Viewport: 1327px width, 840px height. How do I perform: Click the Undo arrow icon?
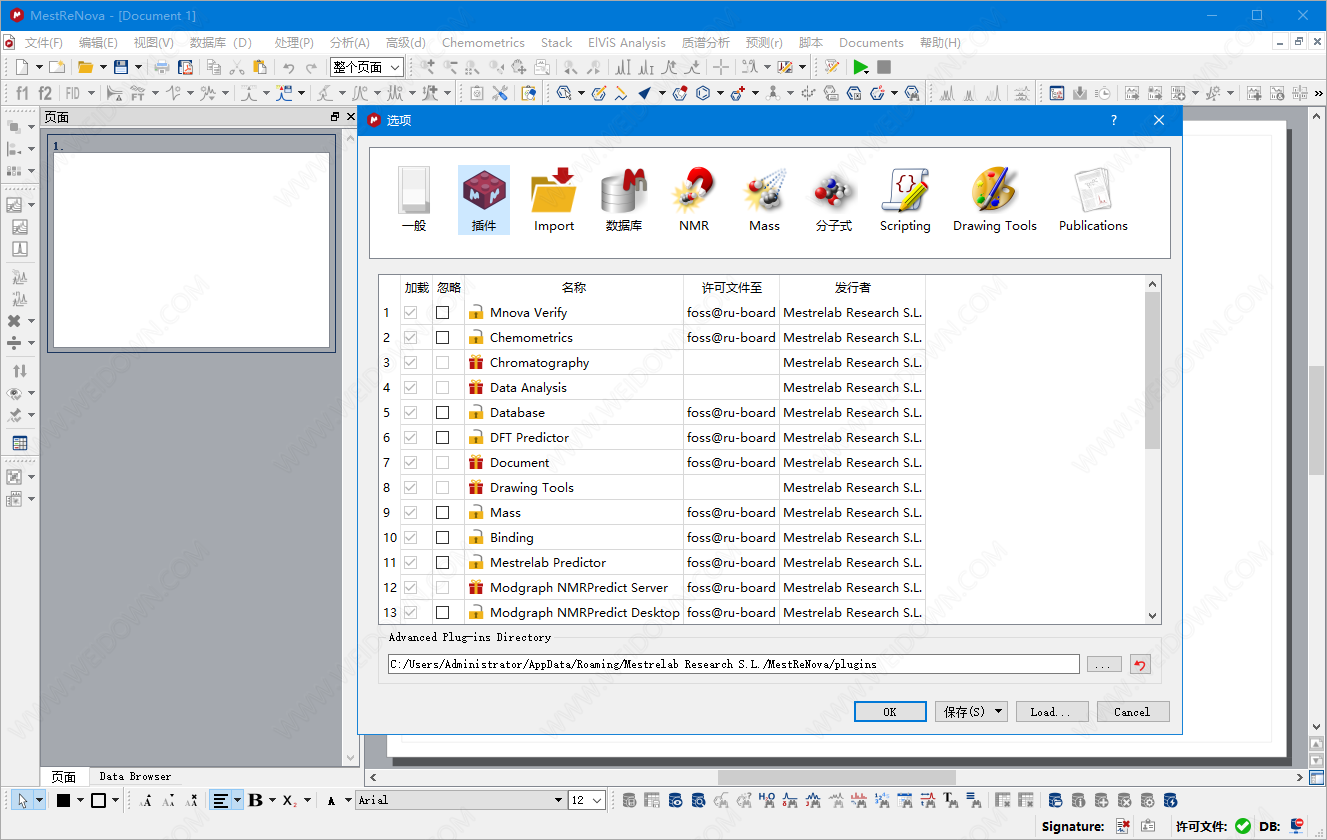(x=288, y=67)
